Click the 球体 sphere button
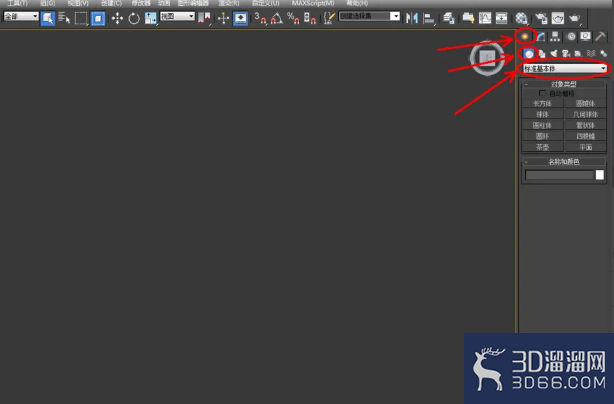The width and height of the screenshot is (614, 404). pyautogui.click(x=542, y=114)
